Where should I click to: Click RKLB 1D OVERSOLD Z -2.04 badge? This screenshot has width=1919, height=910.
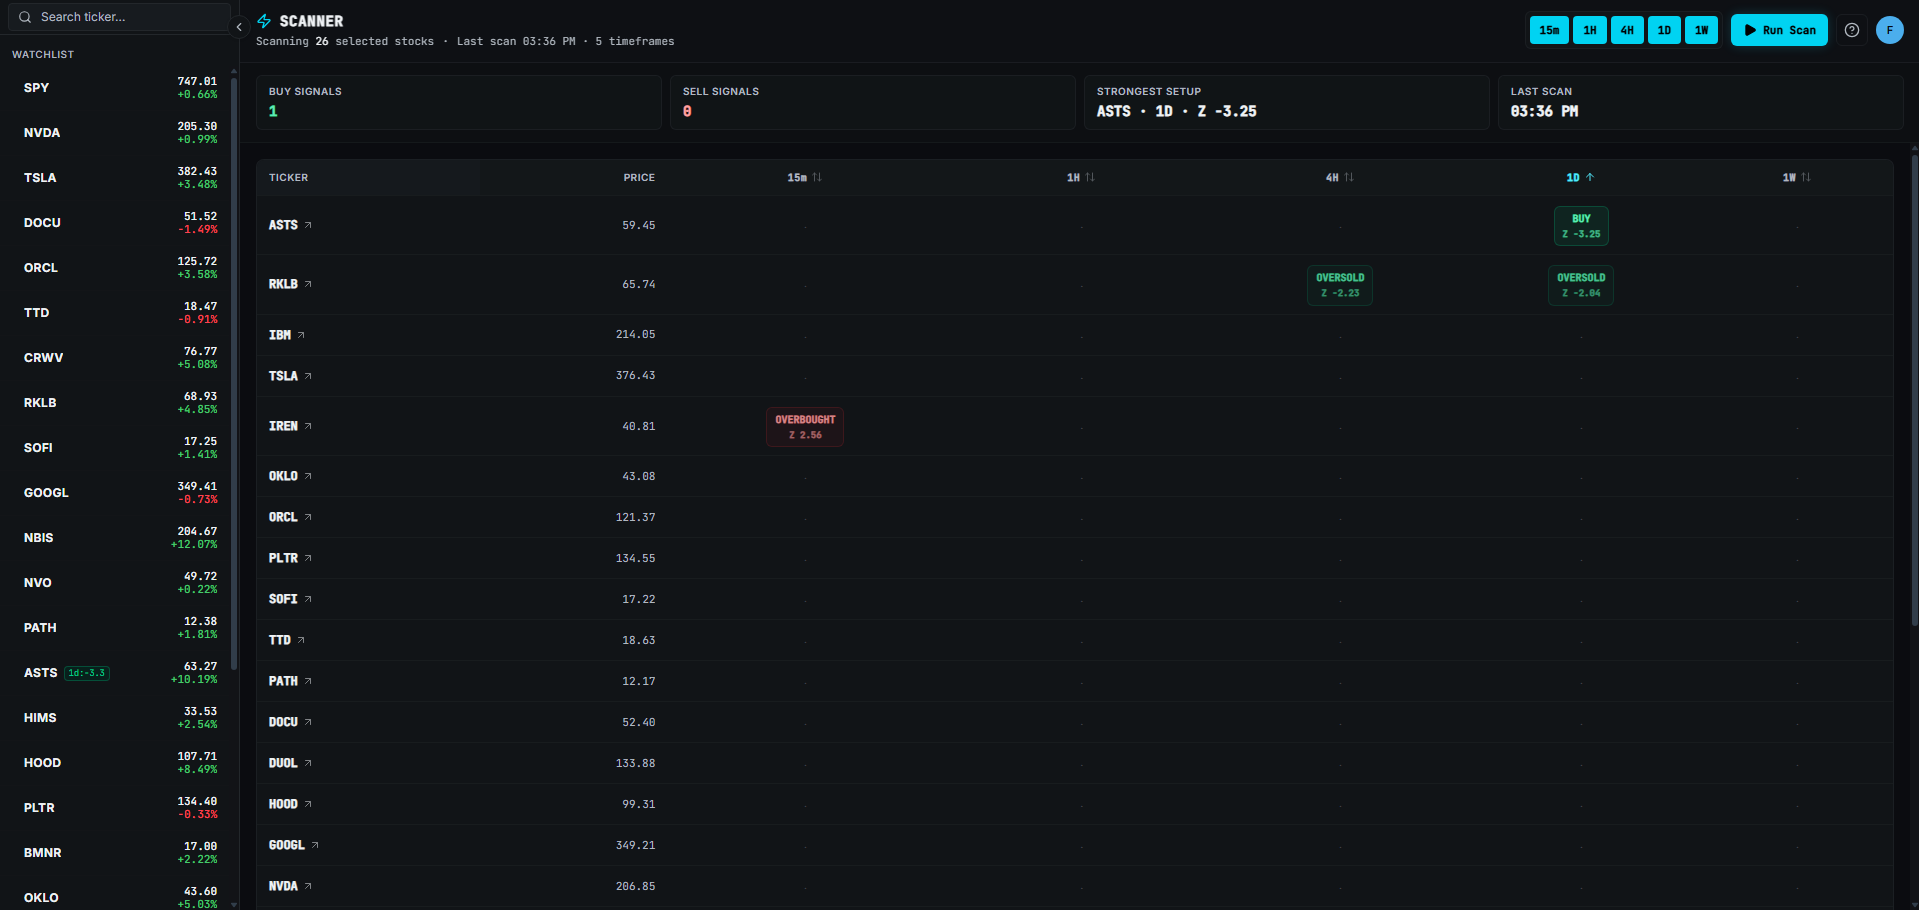1581,285
